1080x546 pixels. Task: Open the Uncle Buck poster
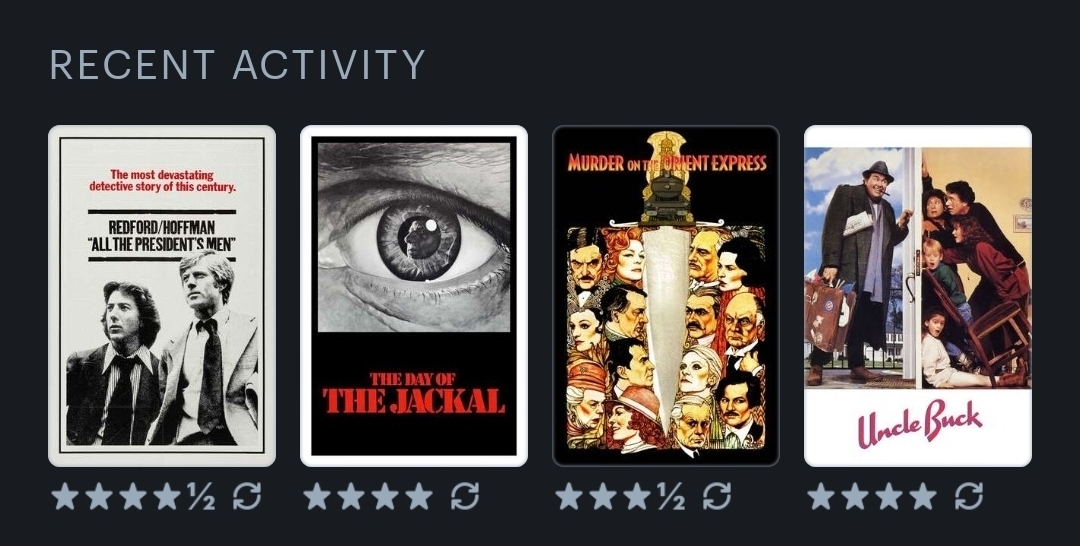point(918,296)
